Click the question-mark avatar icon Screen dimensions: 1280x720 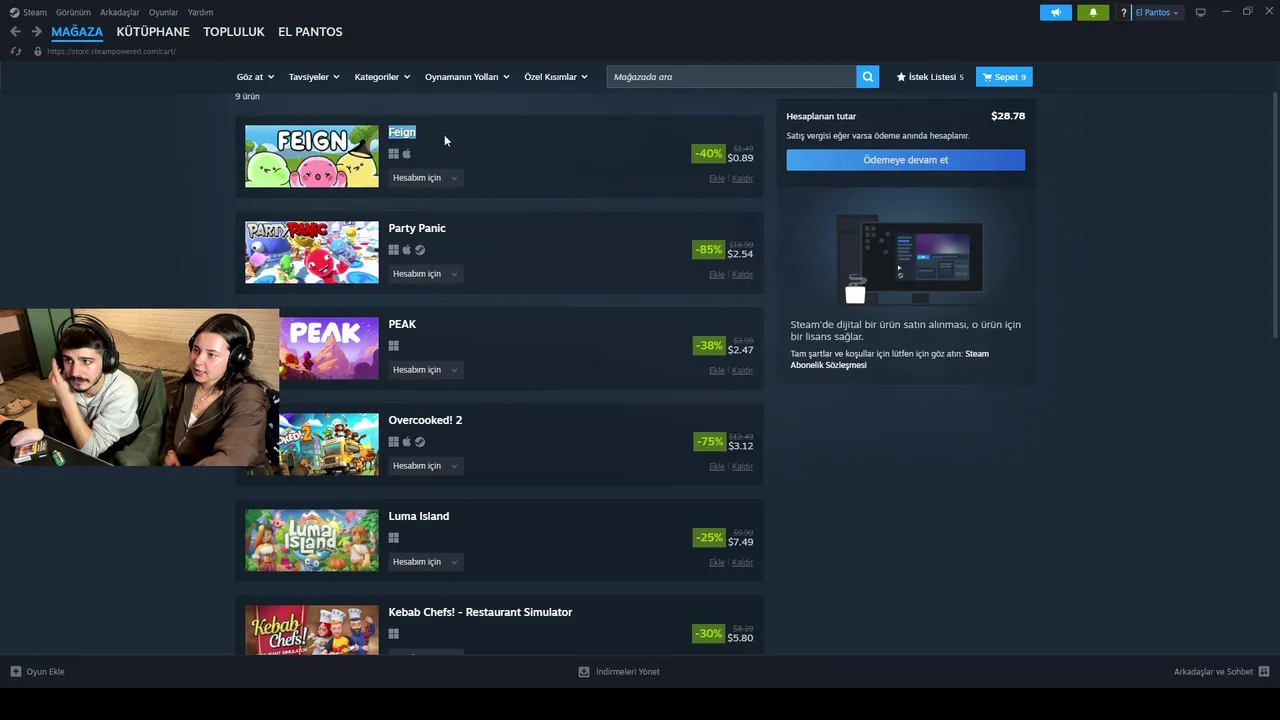(1124, 12)
